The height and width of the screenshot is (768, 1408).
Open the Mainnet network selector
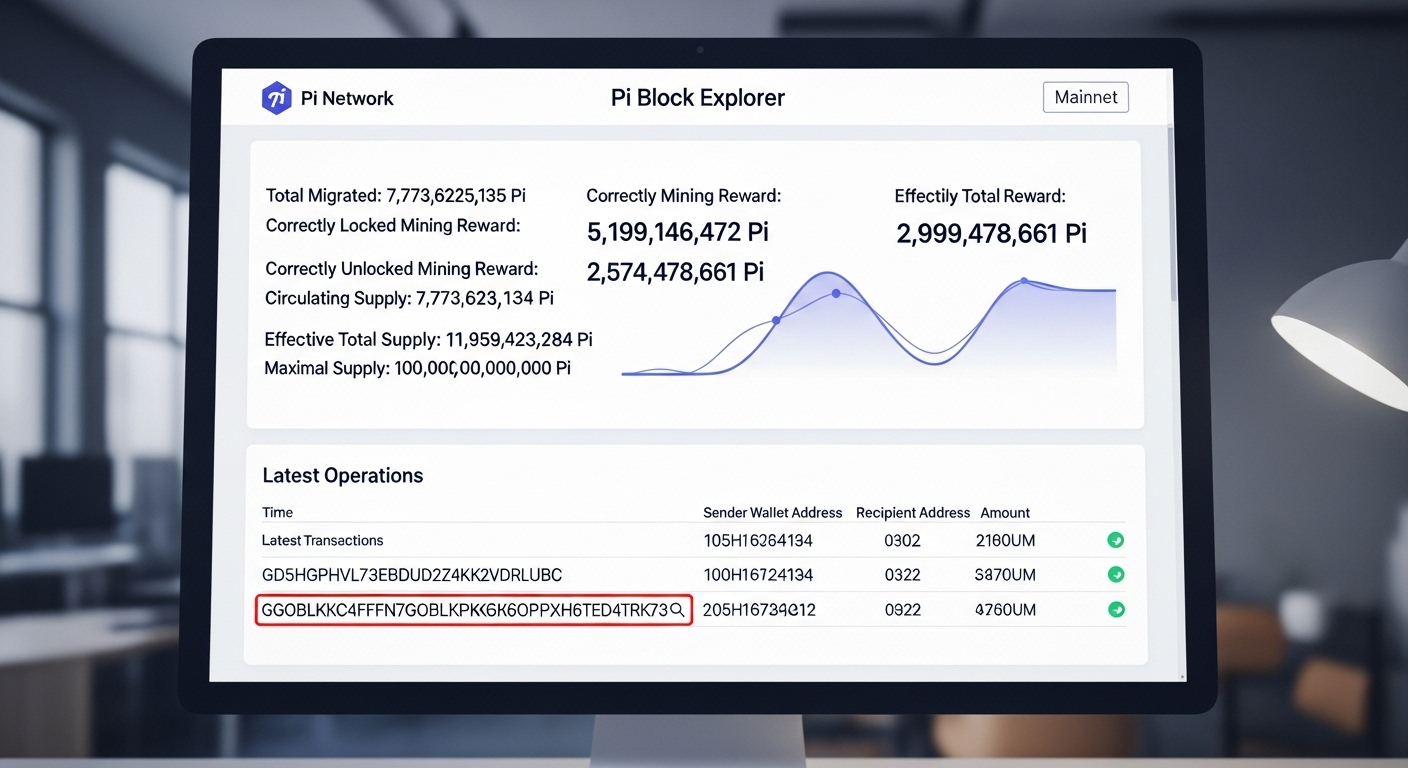1085,97
